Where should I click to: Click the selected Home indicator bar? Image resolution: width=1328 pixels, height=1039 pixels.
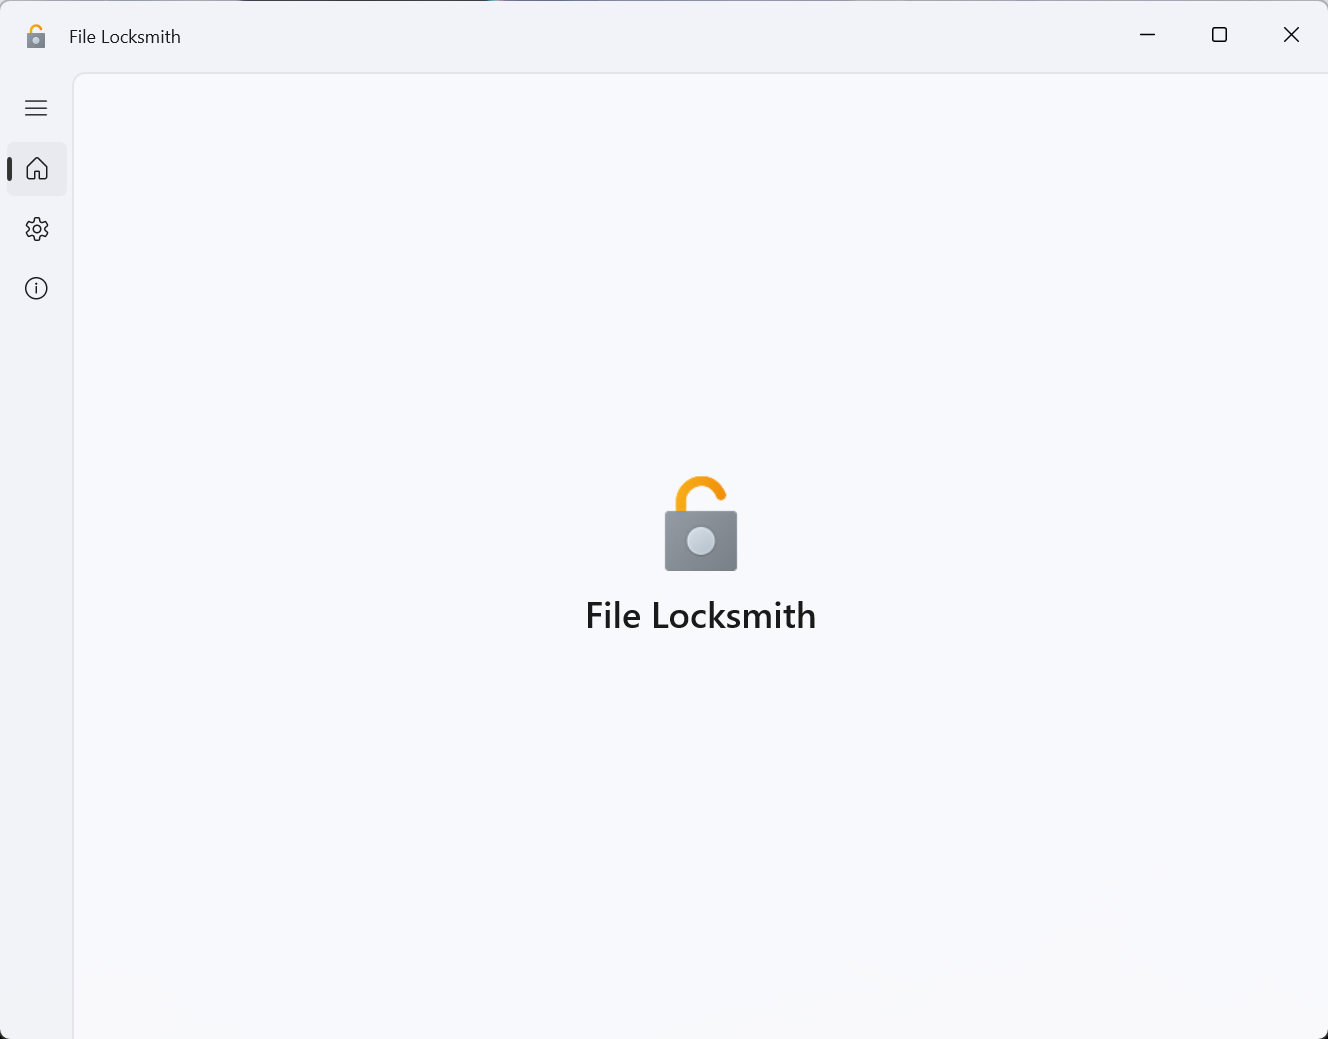[10, 169]
